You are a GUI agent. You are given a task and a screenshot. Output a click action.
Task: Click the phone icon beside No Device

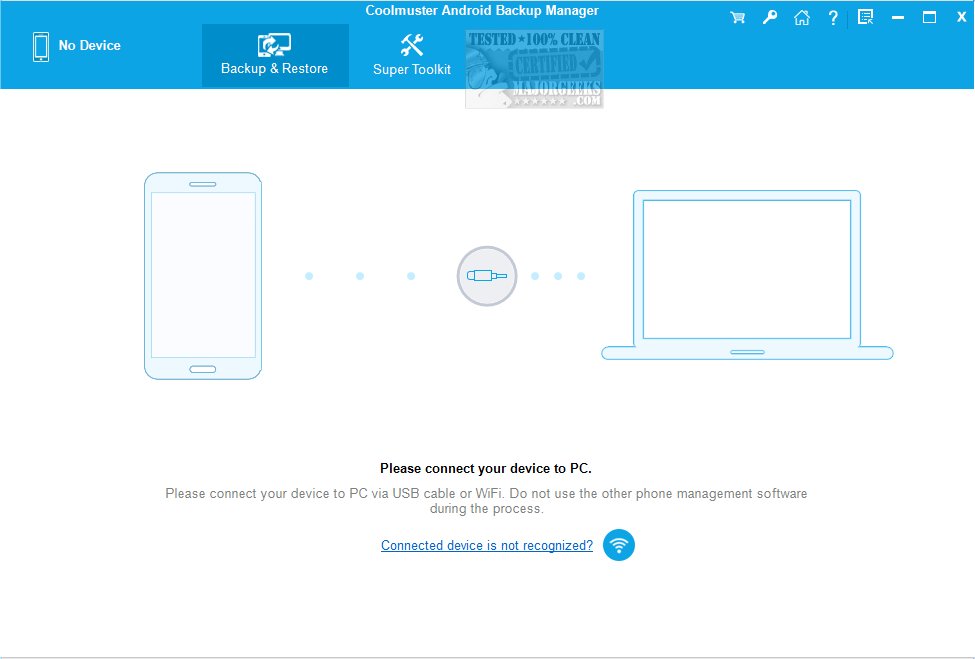(x=41, y=47)
